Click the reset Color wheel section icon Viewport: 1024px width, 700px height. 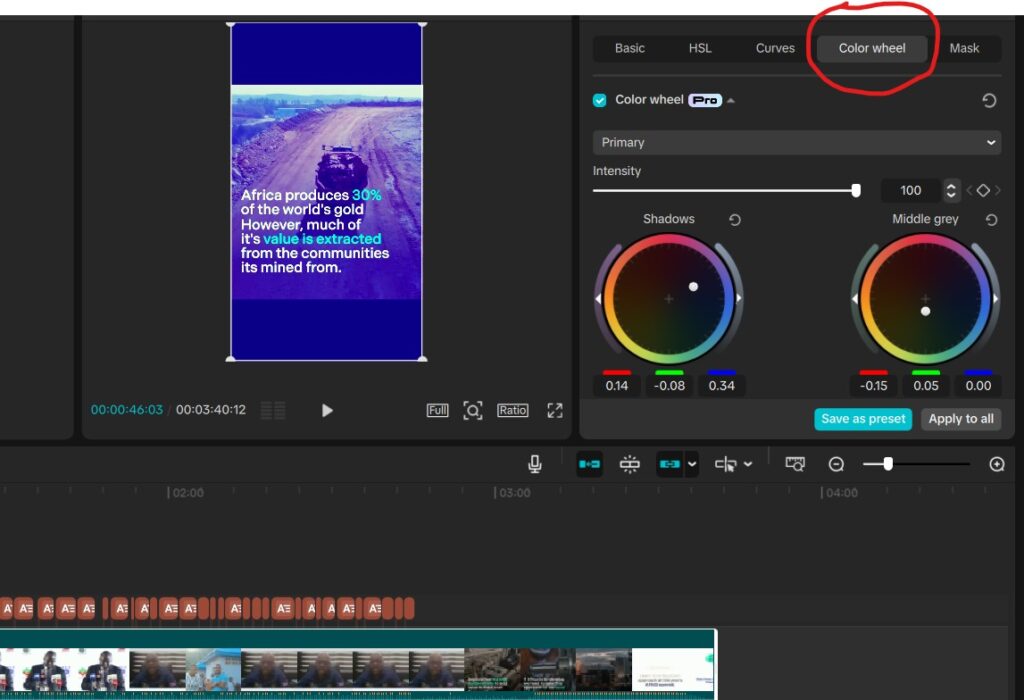click(x=989, y=100)
